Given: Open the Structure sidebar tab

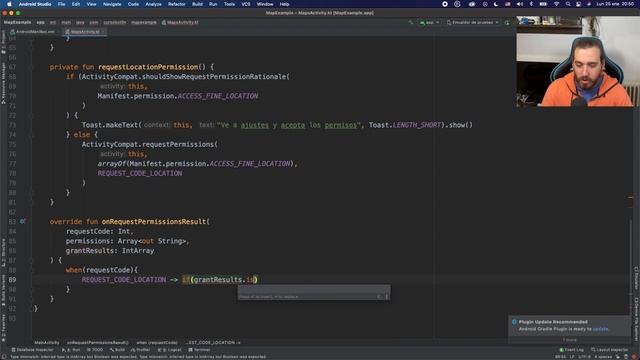Looking at the screenshot, I should [3, 253].
